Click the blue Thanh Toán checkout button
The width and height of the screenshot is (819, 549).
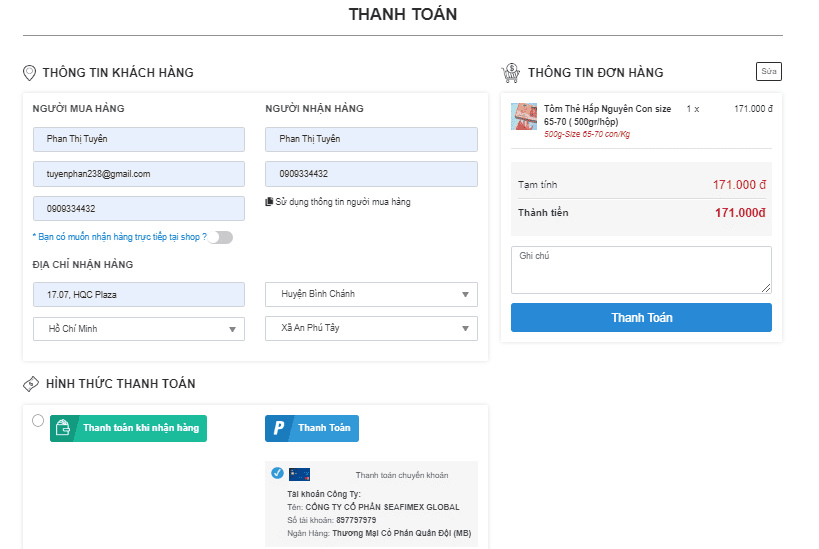pyautogui.click(x=641, y=318)
